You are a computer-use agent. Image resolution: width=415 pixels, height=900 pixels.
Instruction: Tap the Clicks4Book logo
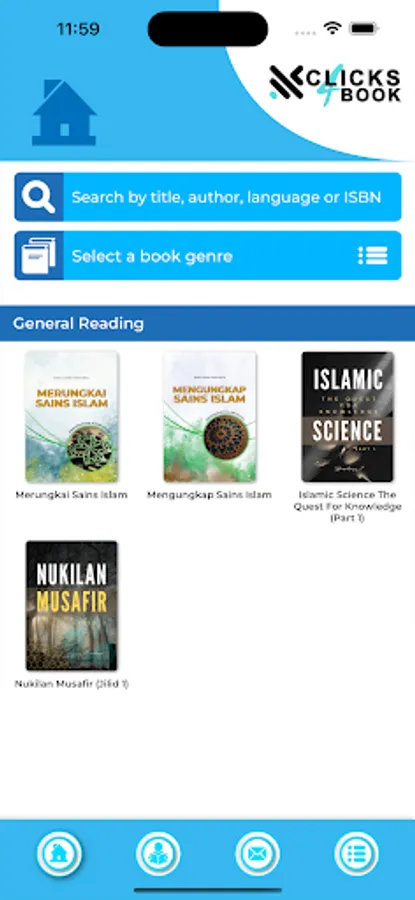click(x=335, y=85)
